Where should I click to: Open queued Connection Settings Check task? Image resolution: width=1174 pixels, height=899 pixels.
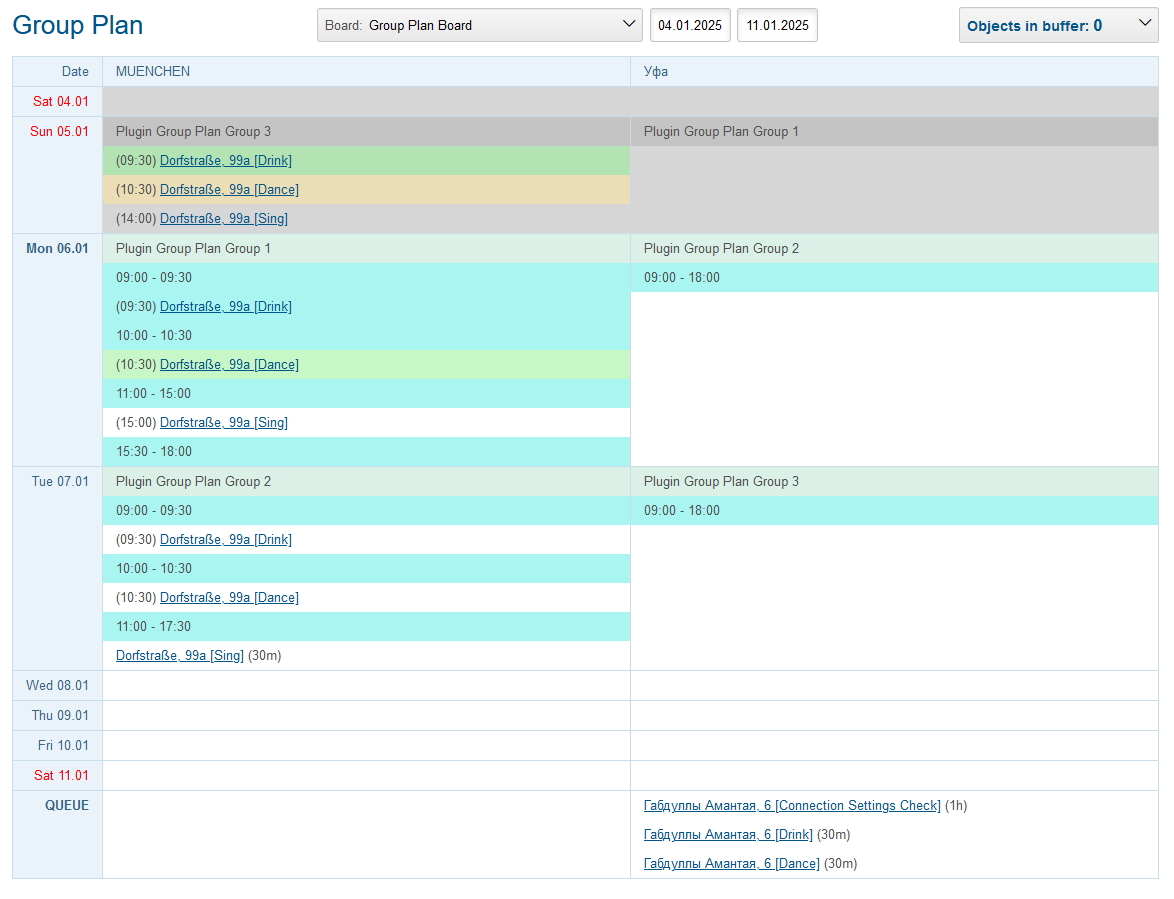coord(792,806)
